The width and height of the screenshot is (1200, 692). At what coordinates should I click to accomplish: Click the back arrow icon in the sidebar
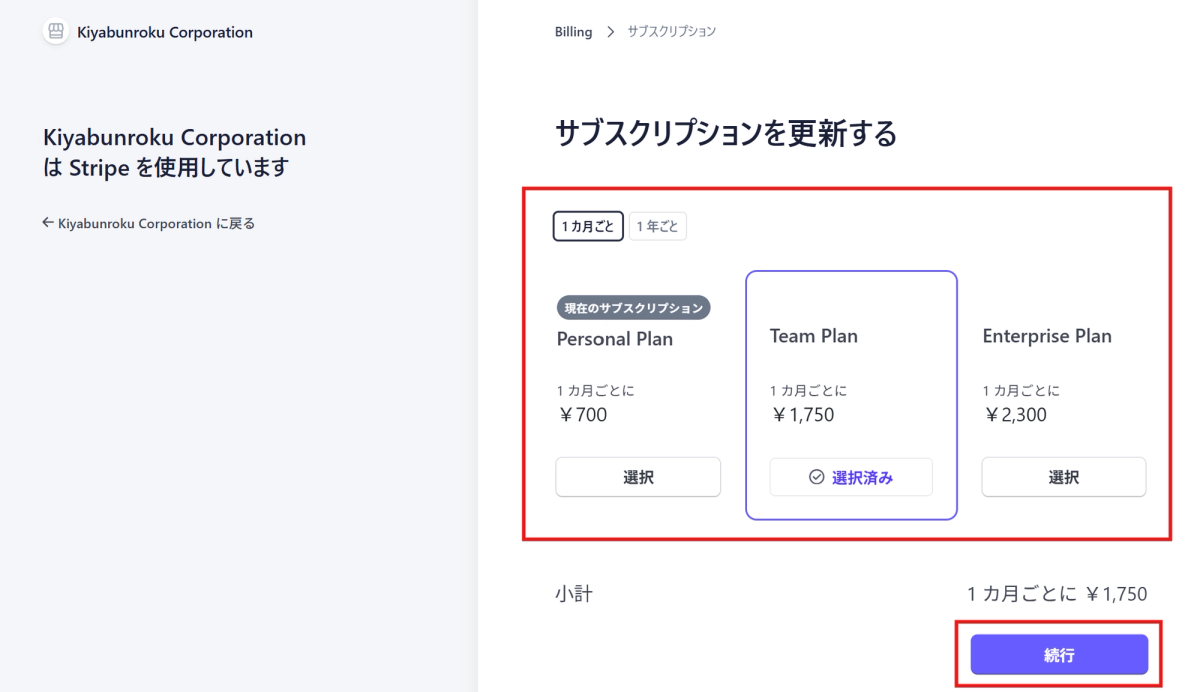click(47, 223)
